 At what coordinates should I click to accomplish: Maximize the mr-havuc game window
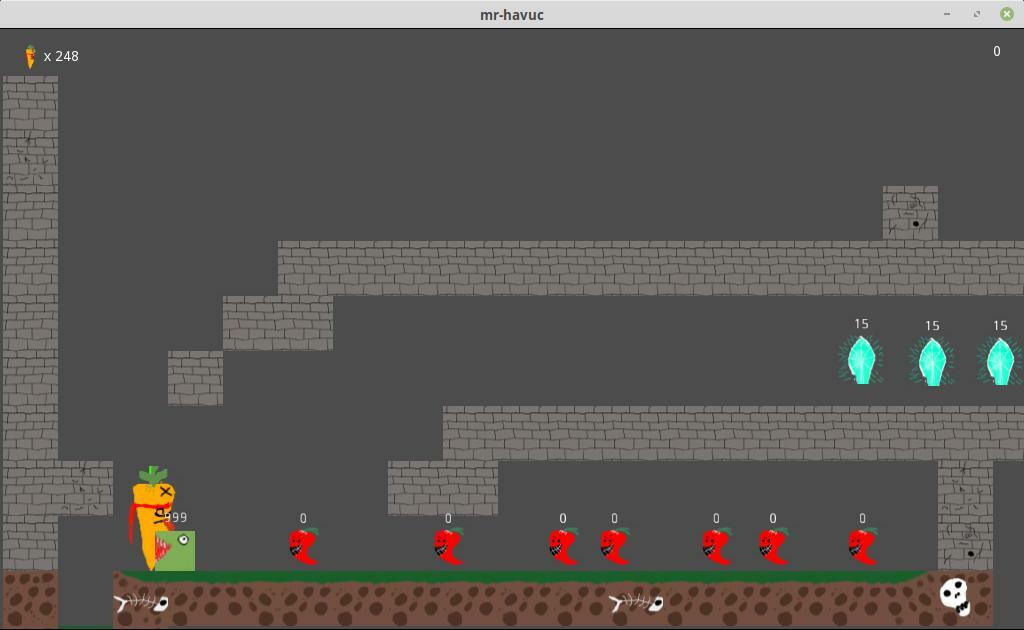click(x=977, y=14)
